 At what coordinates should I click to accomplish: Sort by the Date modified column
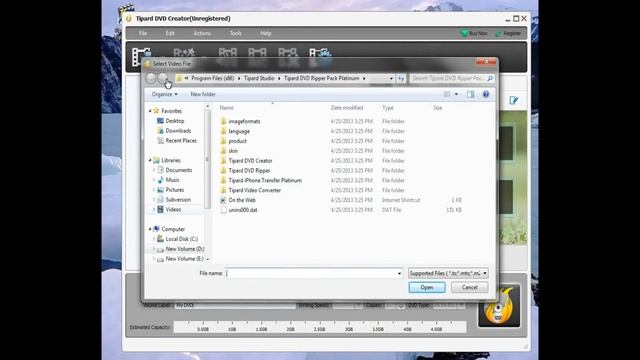coord(347,108)
